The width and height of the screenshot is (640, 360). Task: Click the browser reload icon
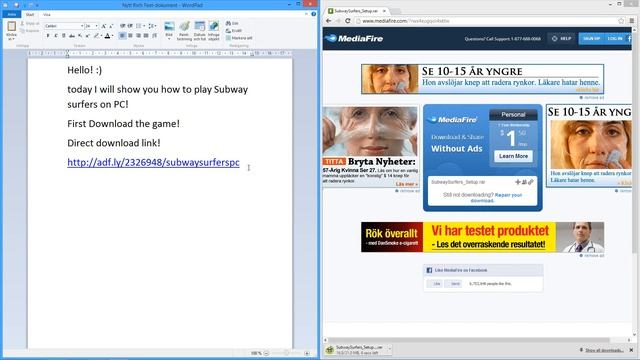(x=348, y=21)
